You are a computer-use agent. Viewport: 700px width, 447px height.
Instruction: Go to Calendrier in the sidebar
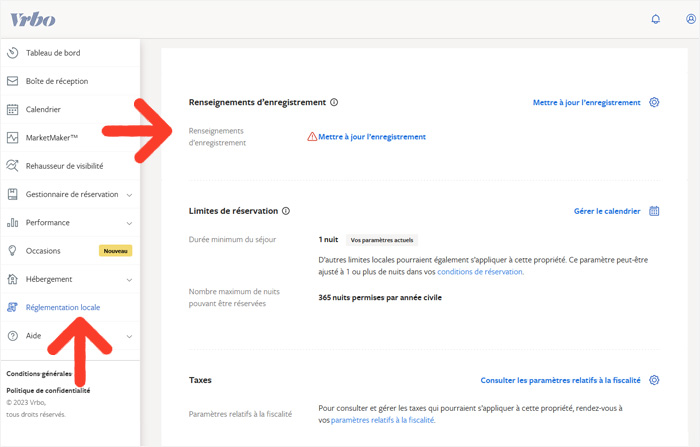coord(70,109)
